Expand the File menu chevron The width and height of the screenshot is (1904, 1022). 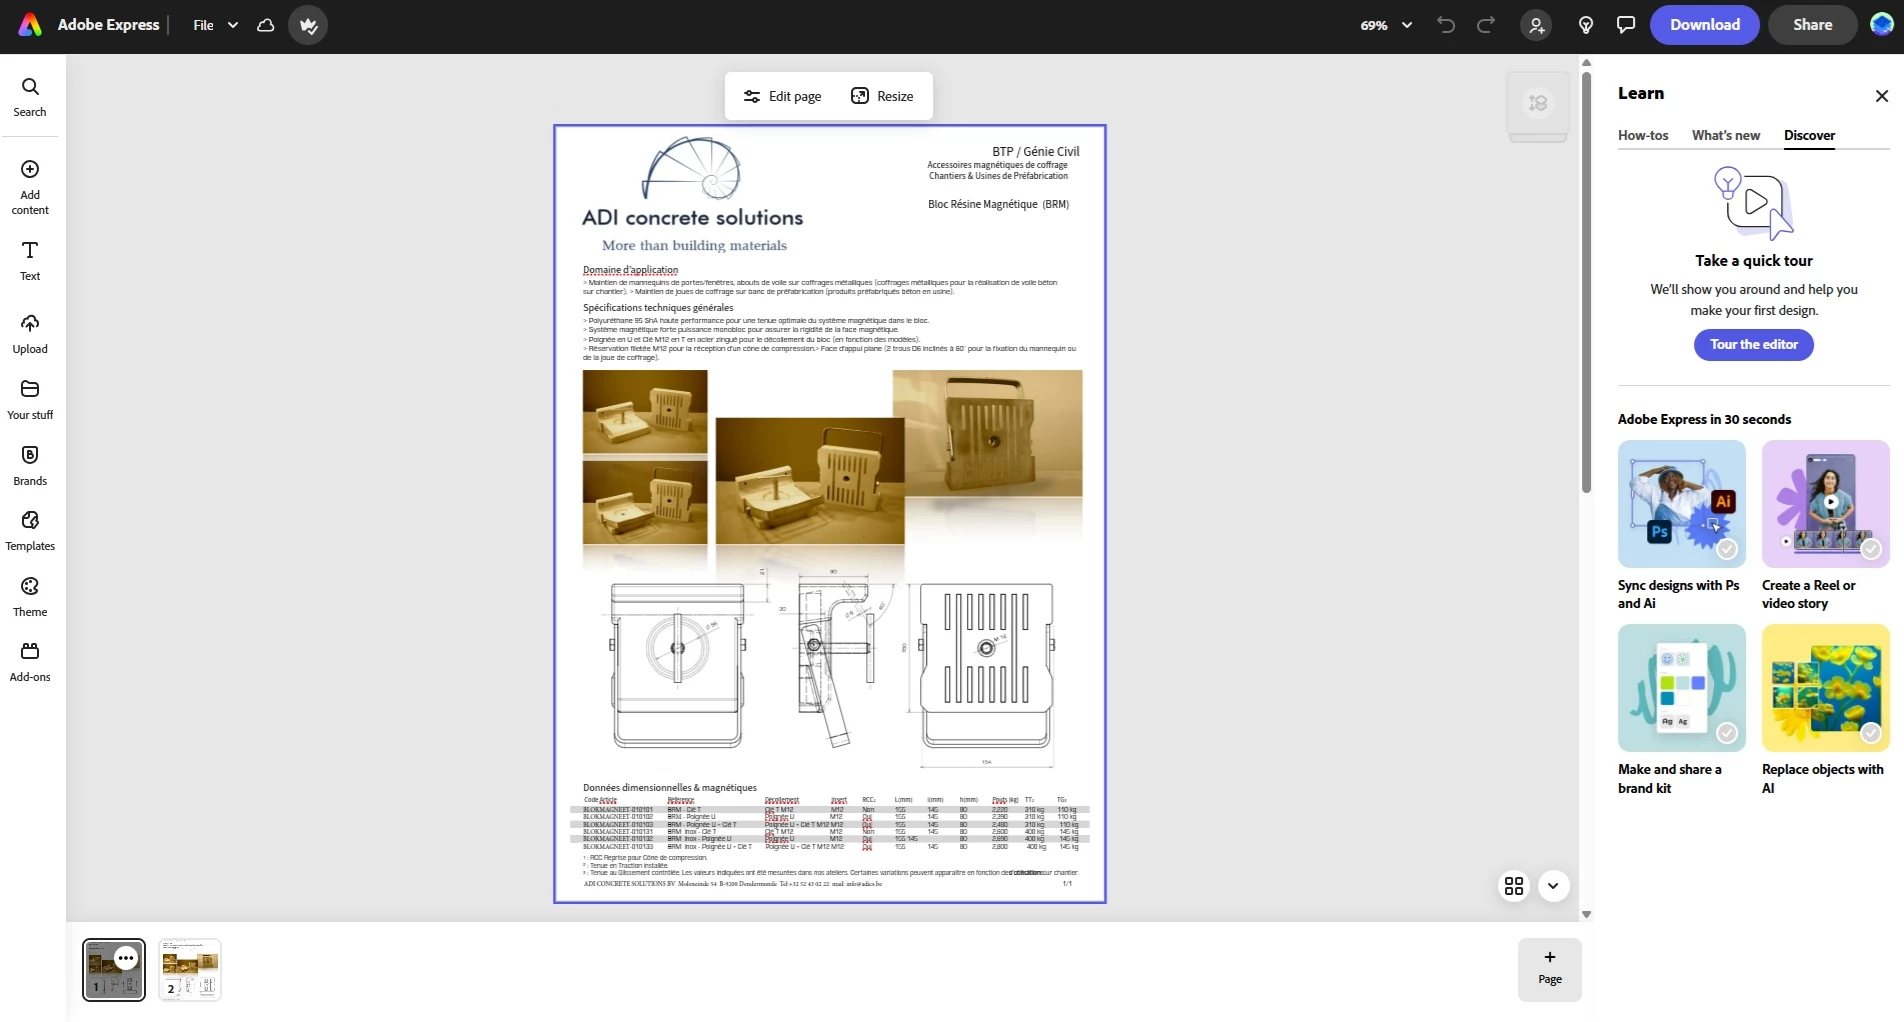[x=233, y=25]
